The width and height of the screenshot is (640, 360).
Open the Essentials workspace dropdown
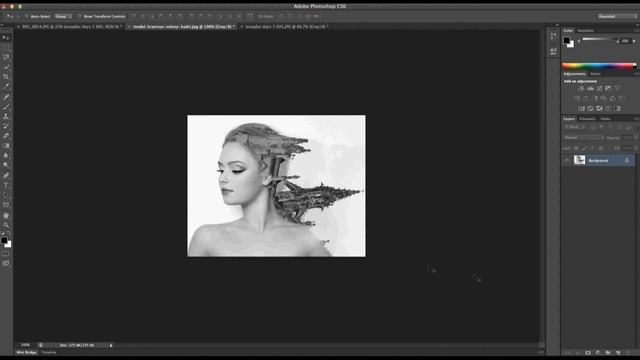[x=617, y=16]
